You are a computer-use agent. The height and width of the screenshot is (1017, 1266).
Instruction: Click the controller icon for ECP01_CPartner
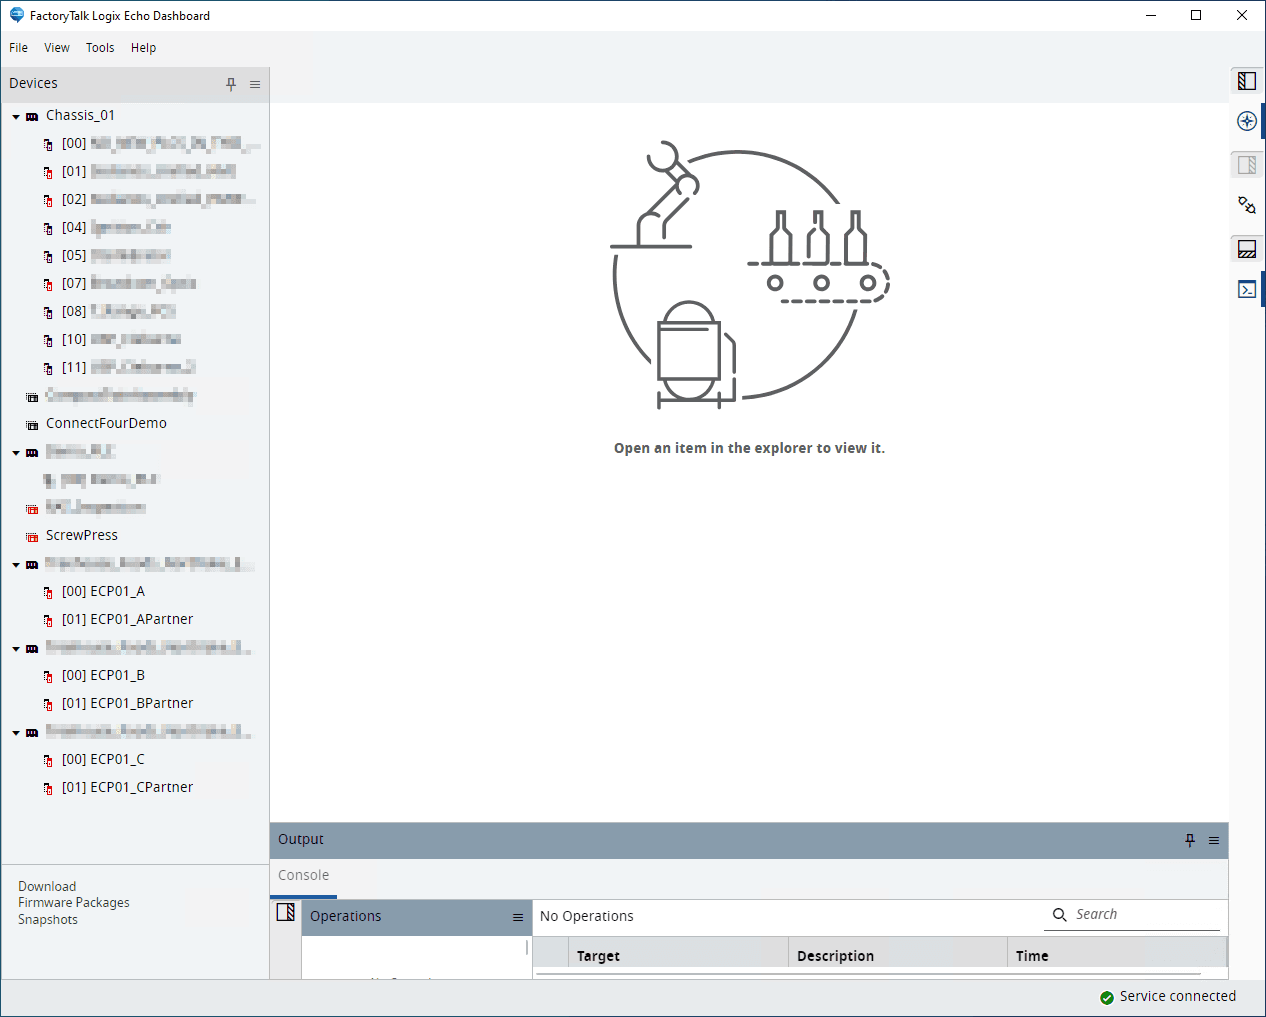(x=48, y=788)
